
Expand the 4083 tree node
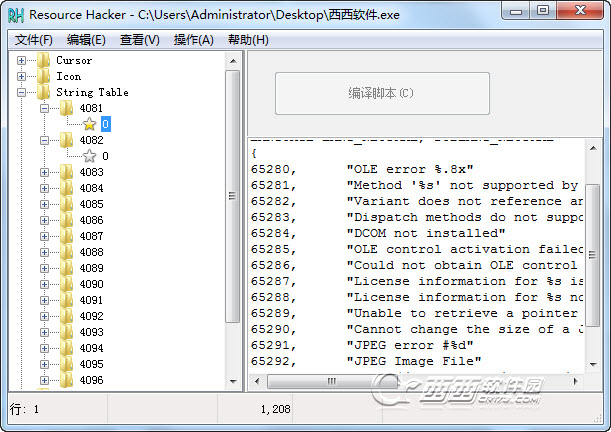click(x=44, y=172)
